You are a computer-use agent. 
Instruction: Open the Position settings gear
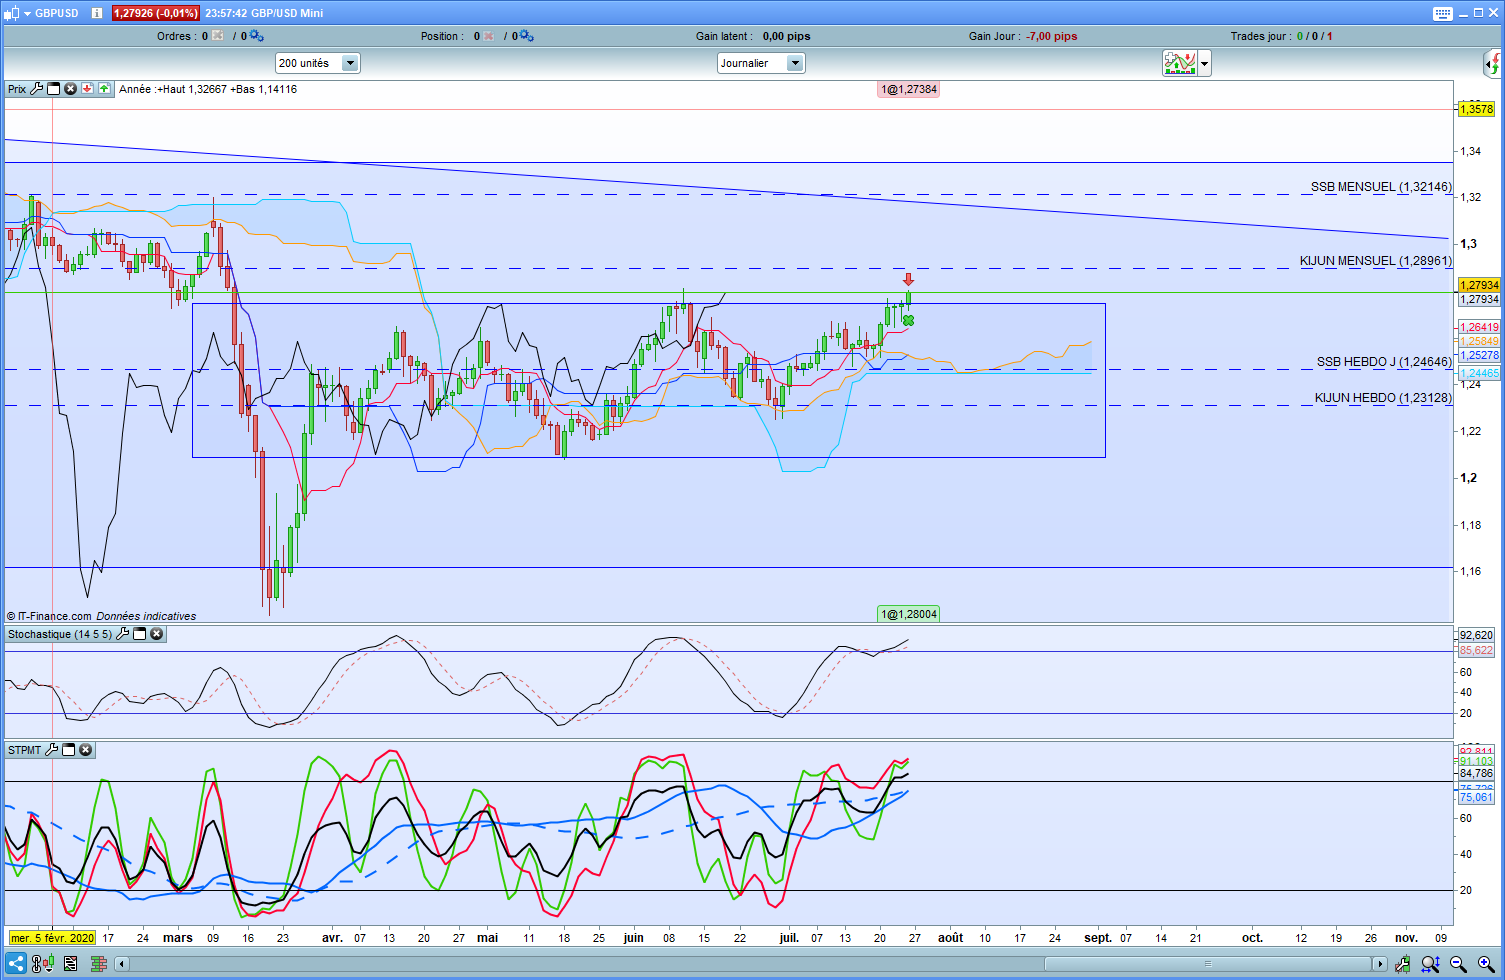tap(527, 36)
